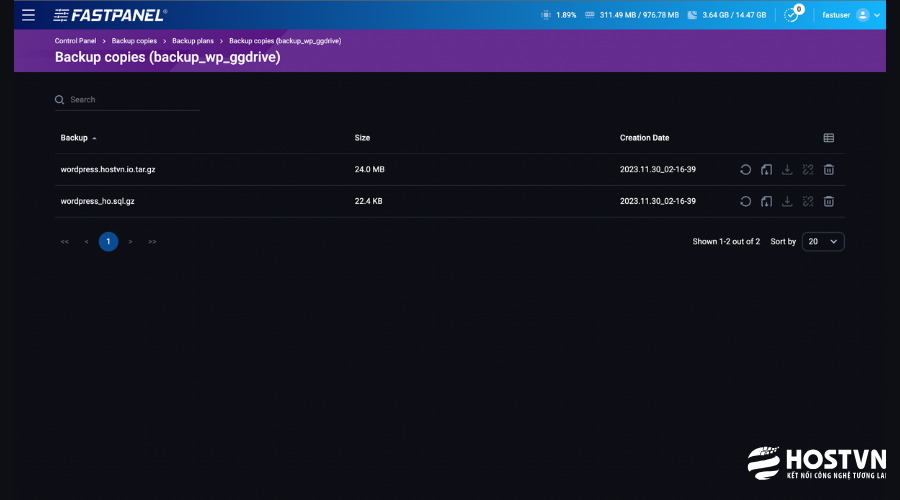Click the dashed-square icon for wordpress_ho.sql.gz
The height and width of the screenshot is (500, 900).
click(x=808, y=201)
